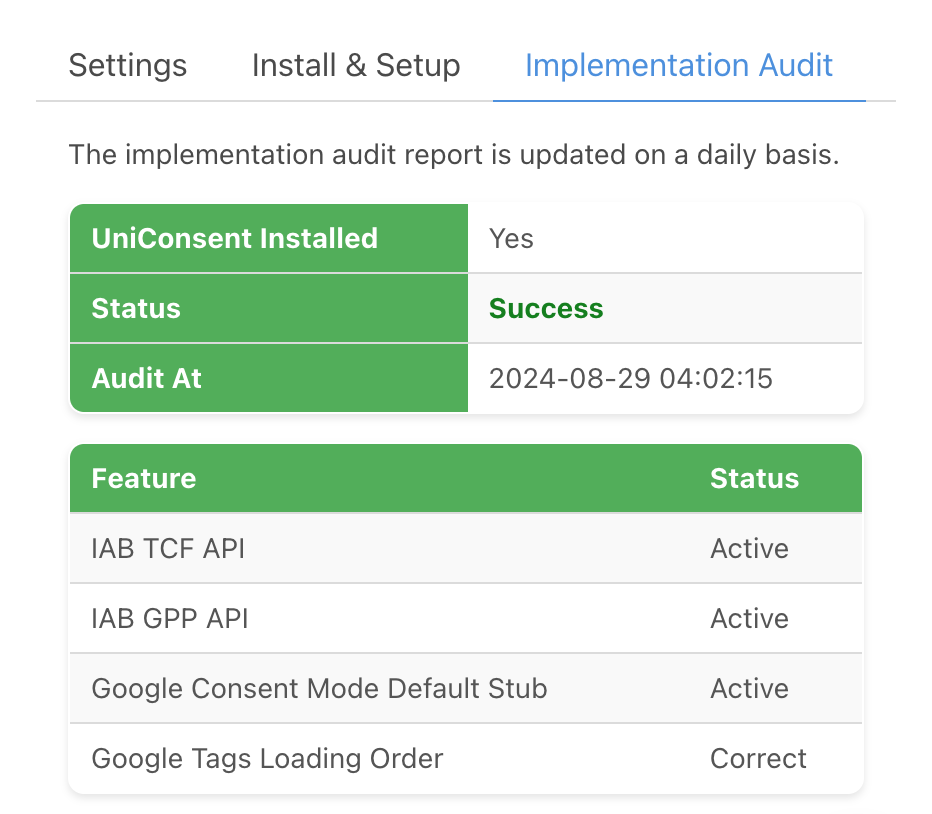Image resolution: width=932 pixels, height=814 pixels.
Task: Select the Google Tags Loading Order row
Action: coord(267,758)
